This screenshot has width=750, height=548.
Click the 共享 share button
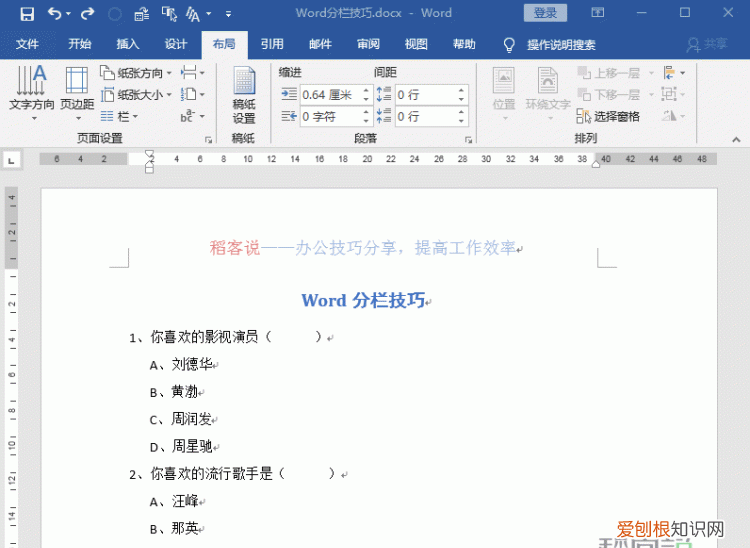[x=707, y=44]
